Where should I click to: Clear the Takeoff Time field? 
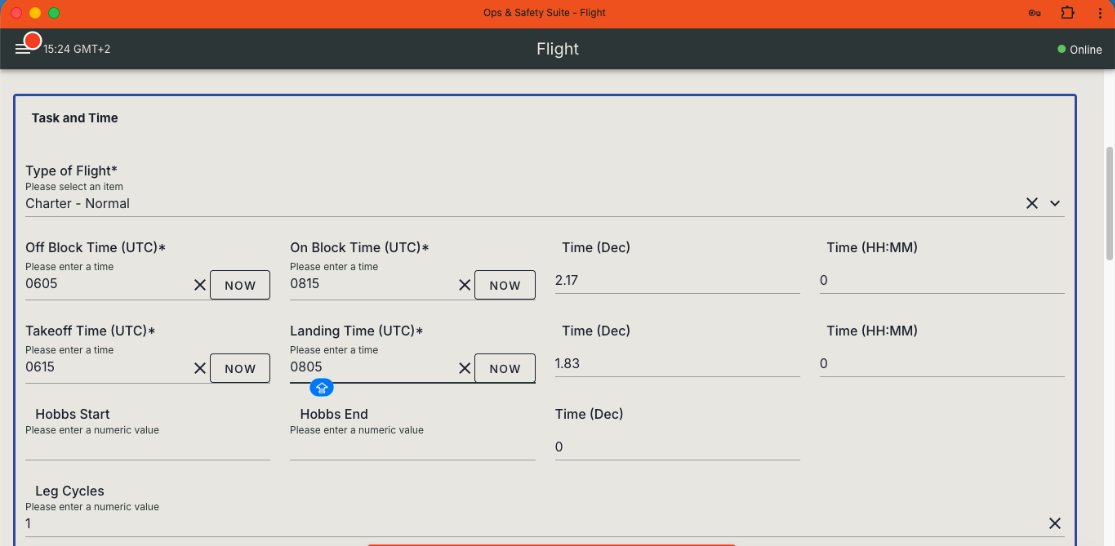click(200, 368)
